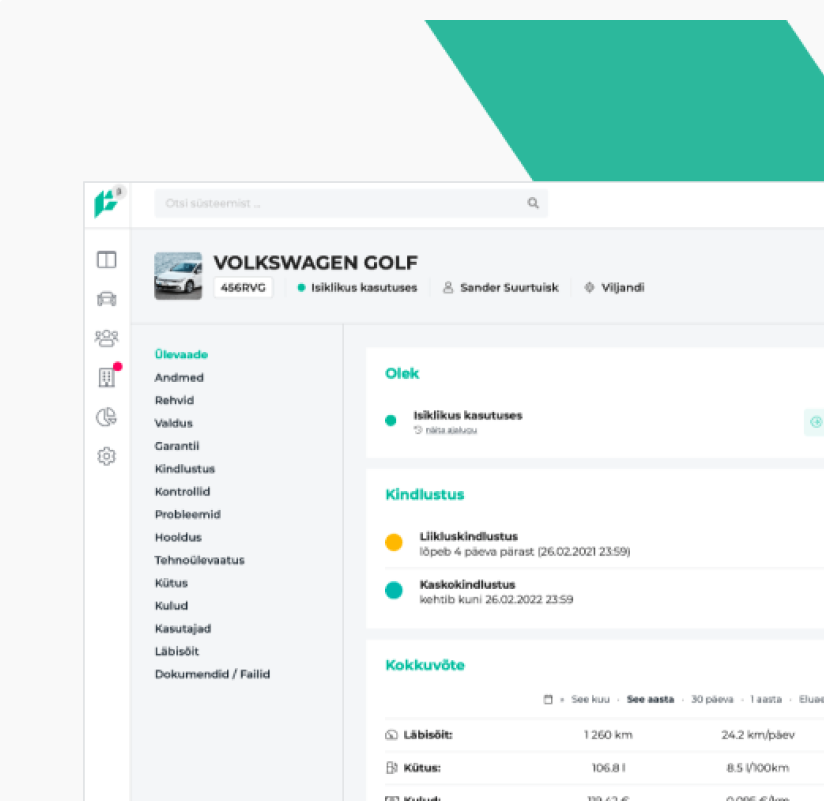This screenshot has height=801, width=824.
Task: Click the 456RVG license plate badge
Action: click(243, 287)
